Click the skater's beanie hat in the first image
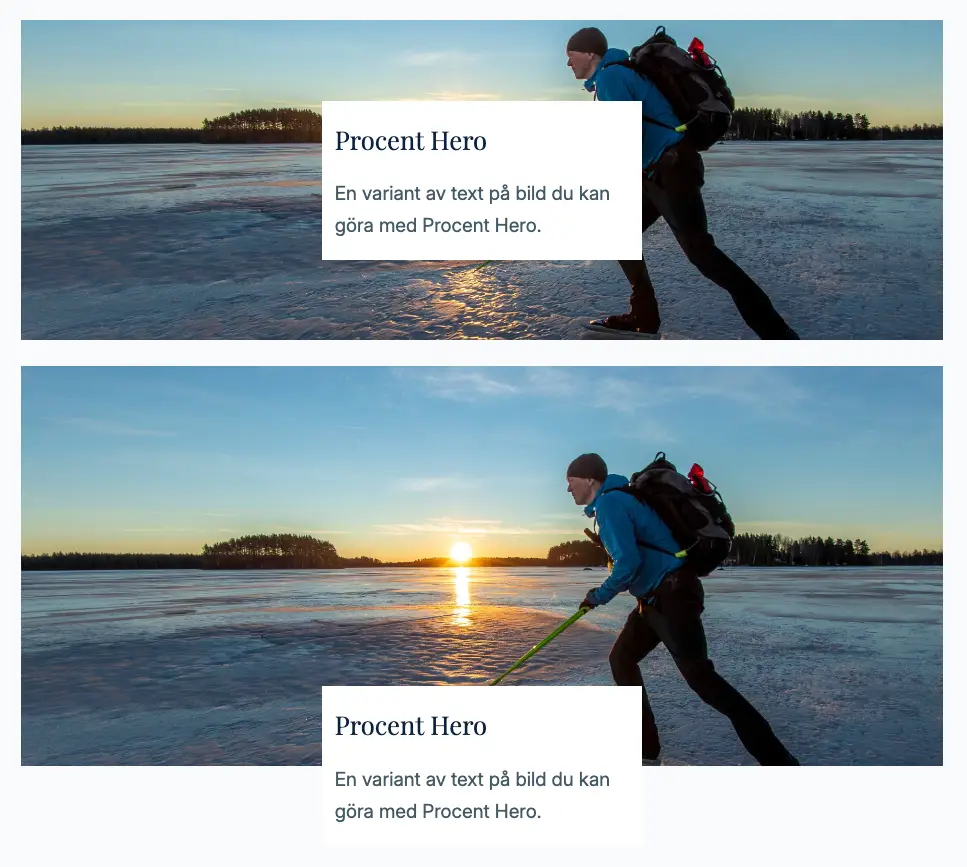This screenshot has width=967, height=867. (x=587, y=41)
